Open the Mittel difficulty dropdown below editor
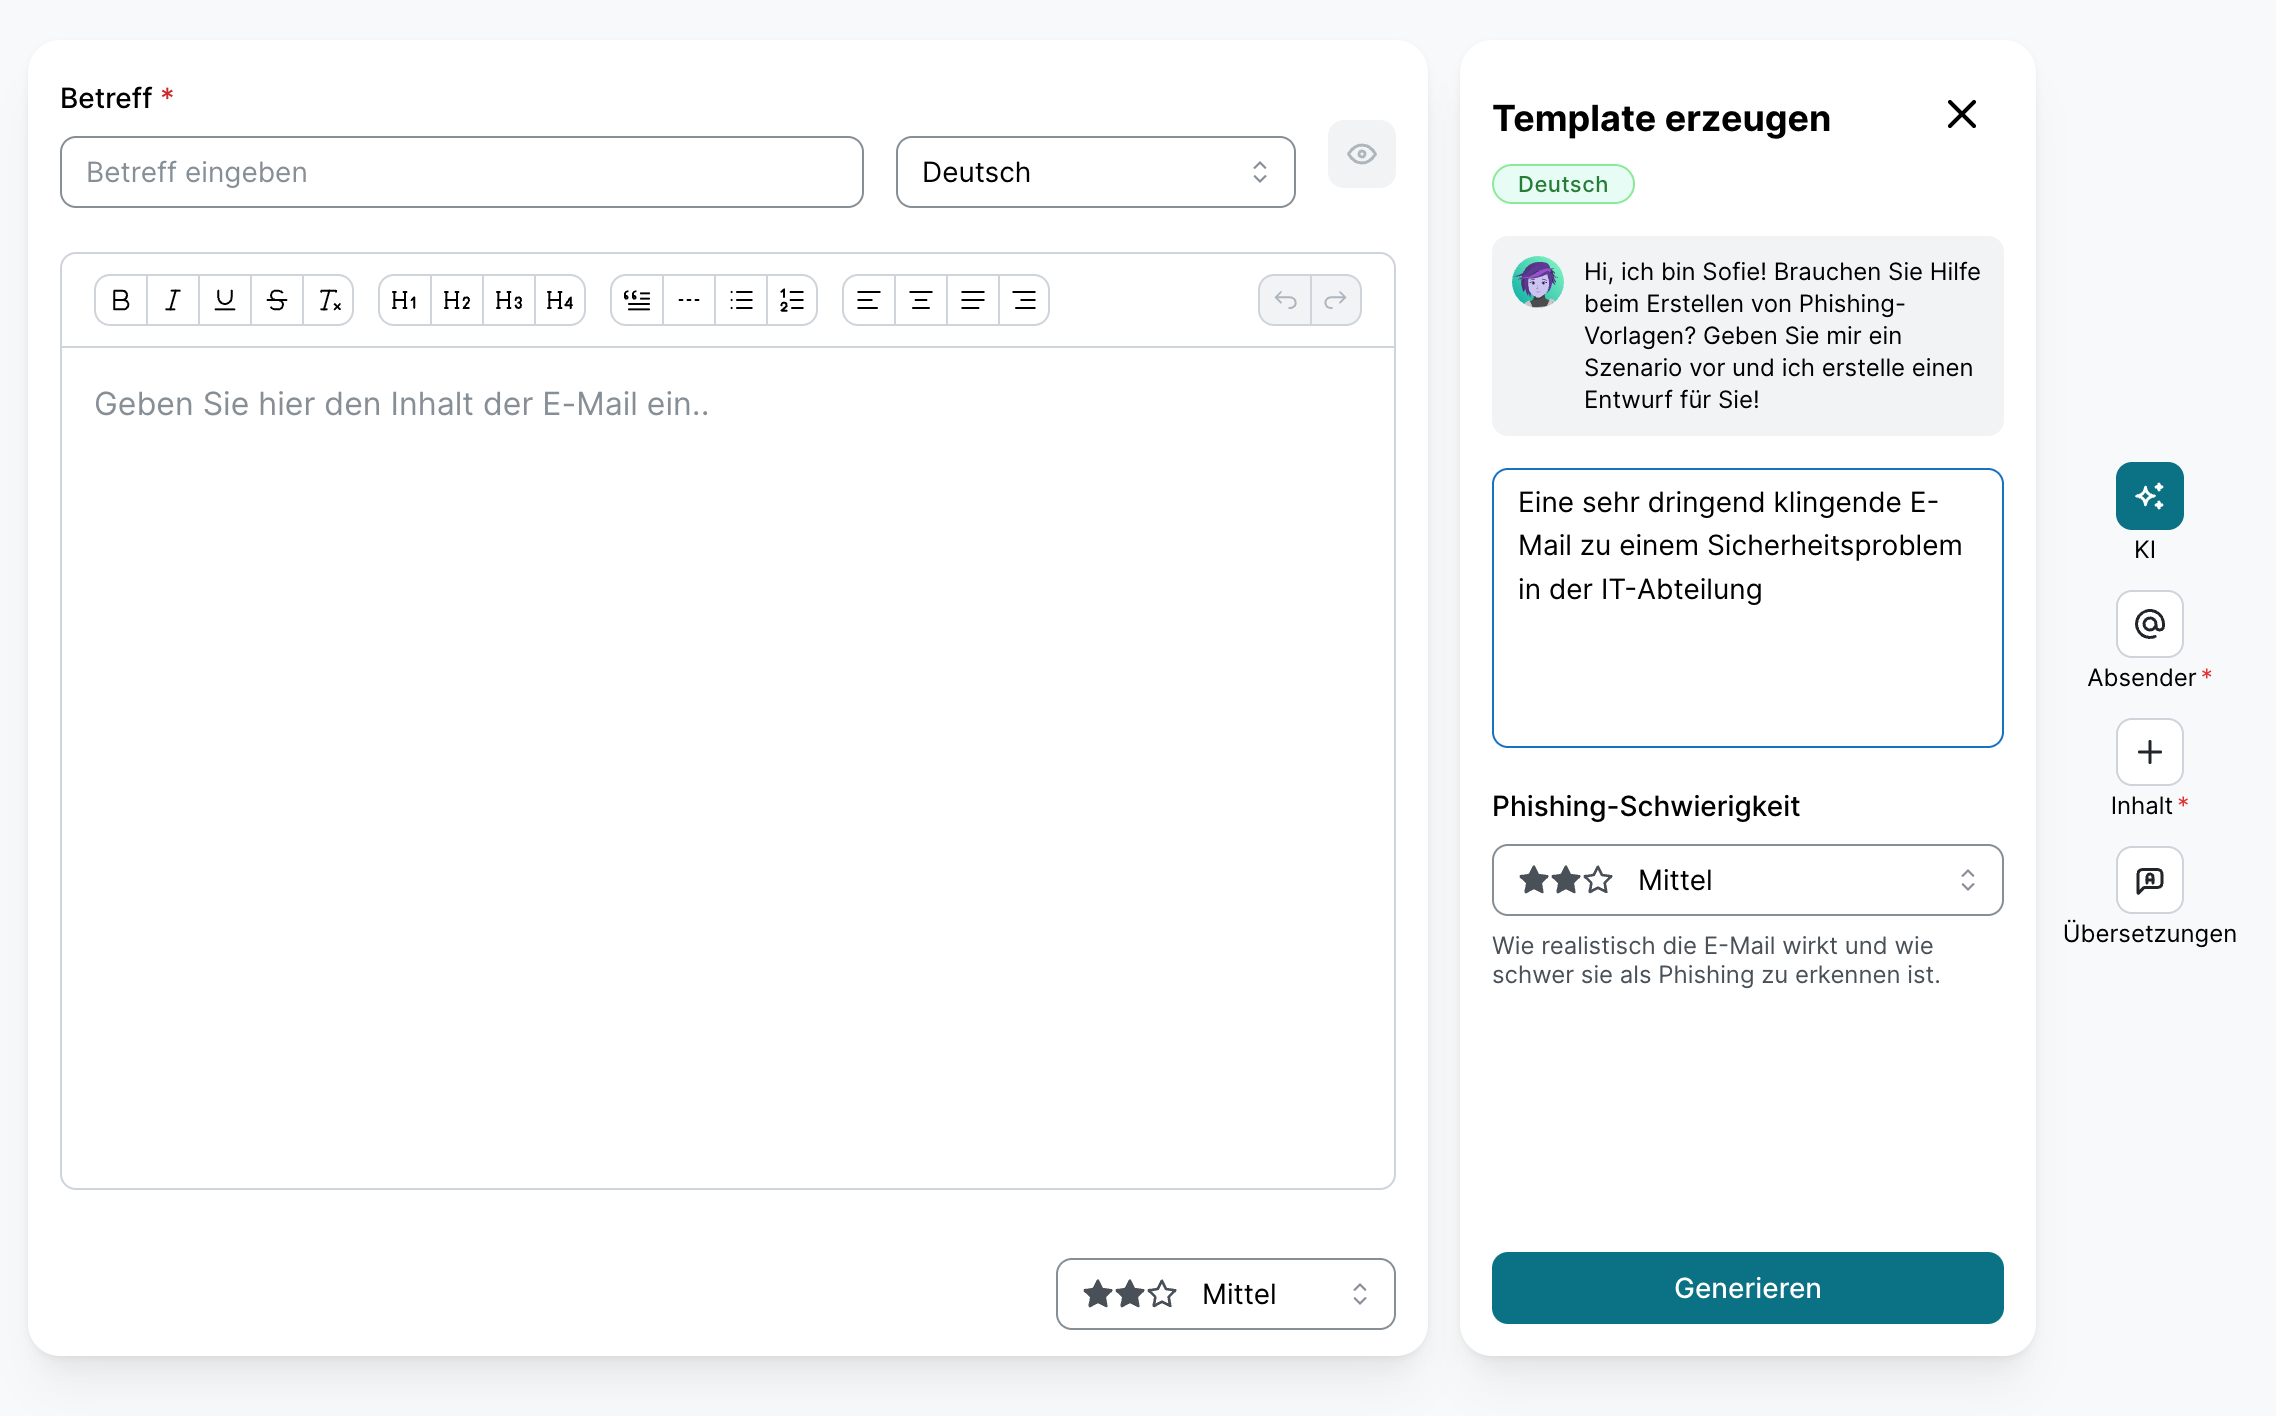The width and height of the screenshot is (2276, 1416). [x=1225, y=1294]
